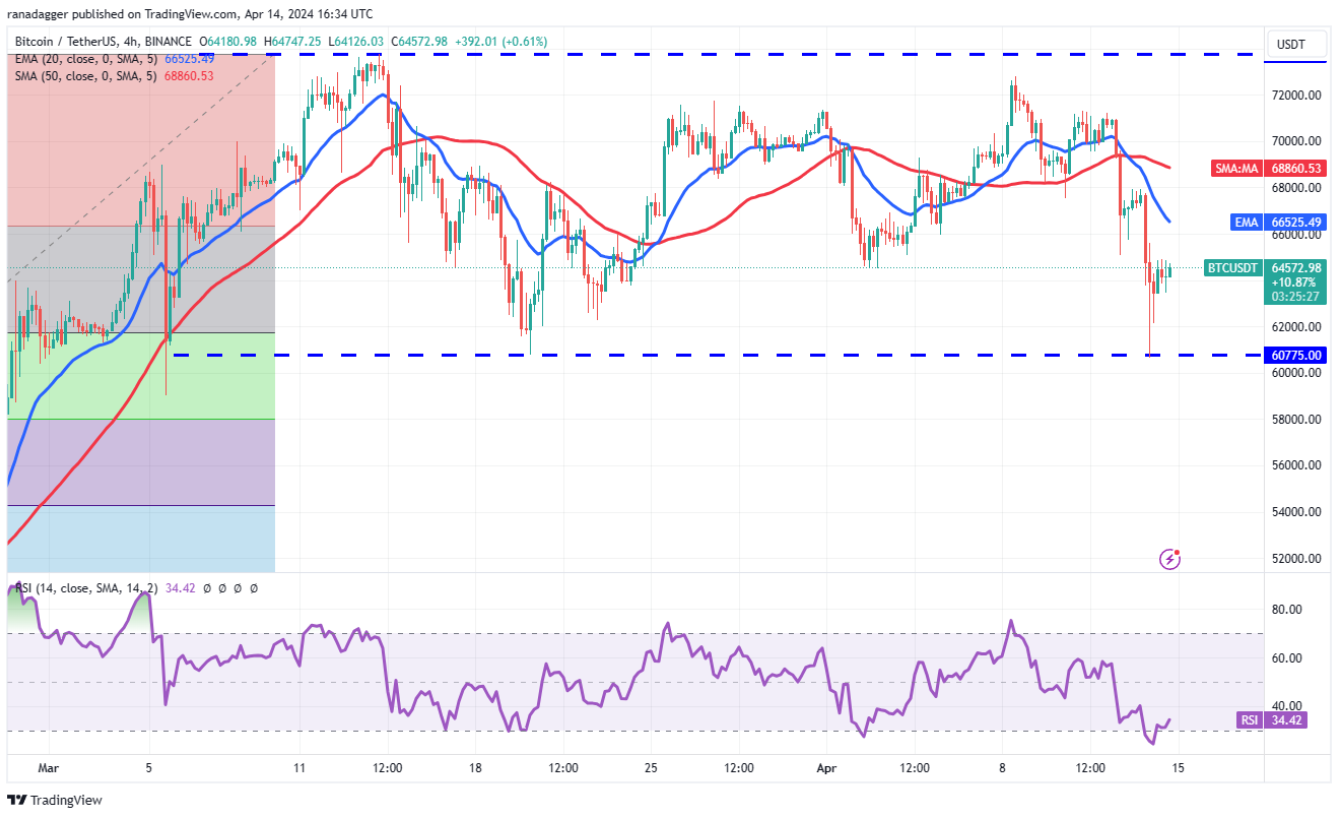Screen dimensions: 1338x816
Task: Click the Mar label on time axis
Action: click(48, 768)
